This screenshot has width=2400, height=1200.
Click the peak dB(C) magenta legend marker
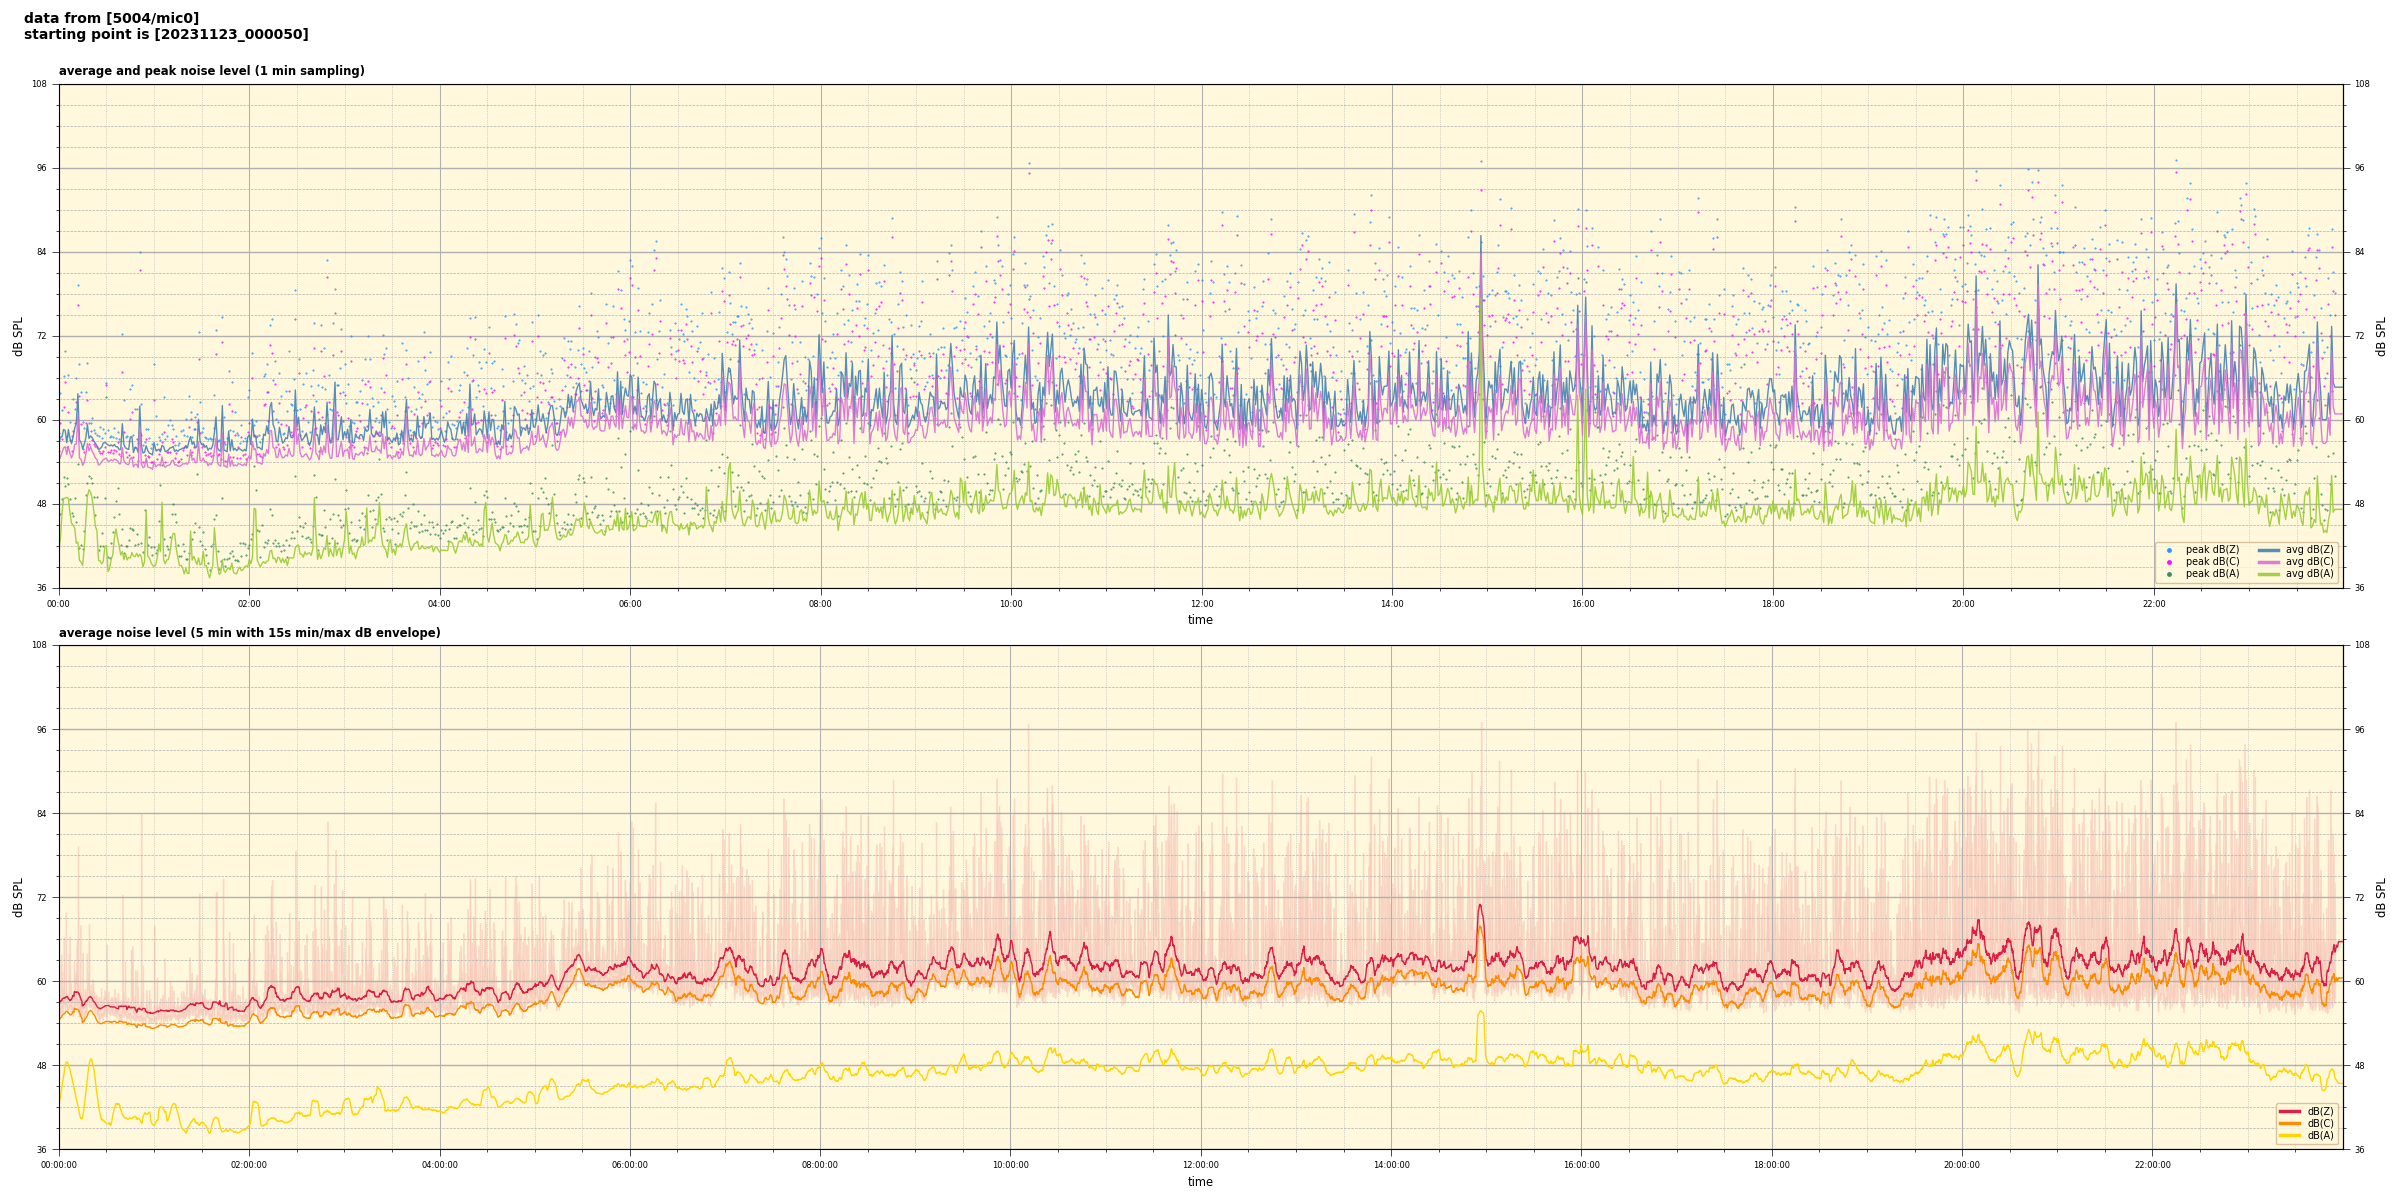coord(2169,562)
